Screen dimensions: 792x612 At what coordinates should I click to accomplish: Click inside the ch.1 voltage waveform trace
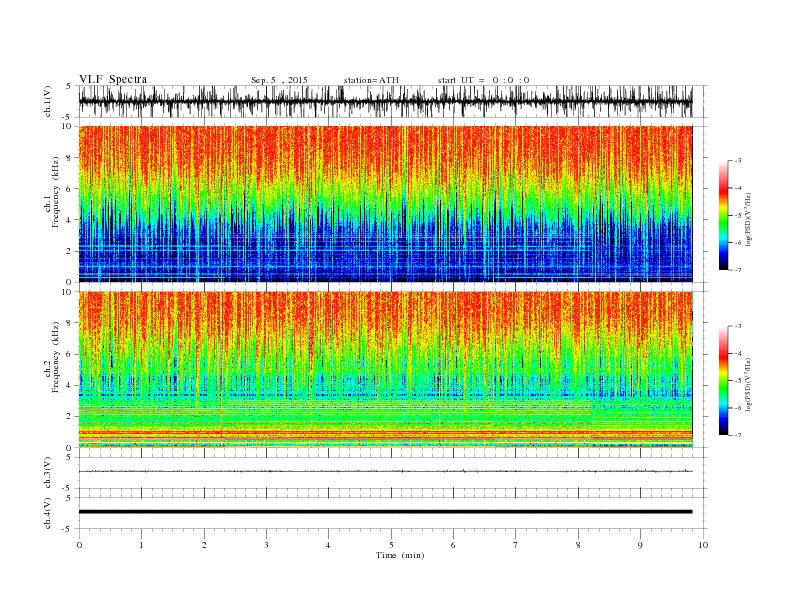tap(385, 101)
